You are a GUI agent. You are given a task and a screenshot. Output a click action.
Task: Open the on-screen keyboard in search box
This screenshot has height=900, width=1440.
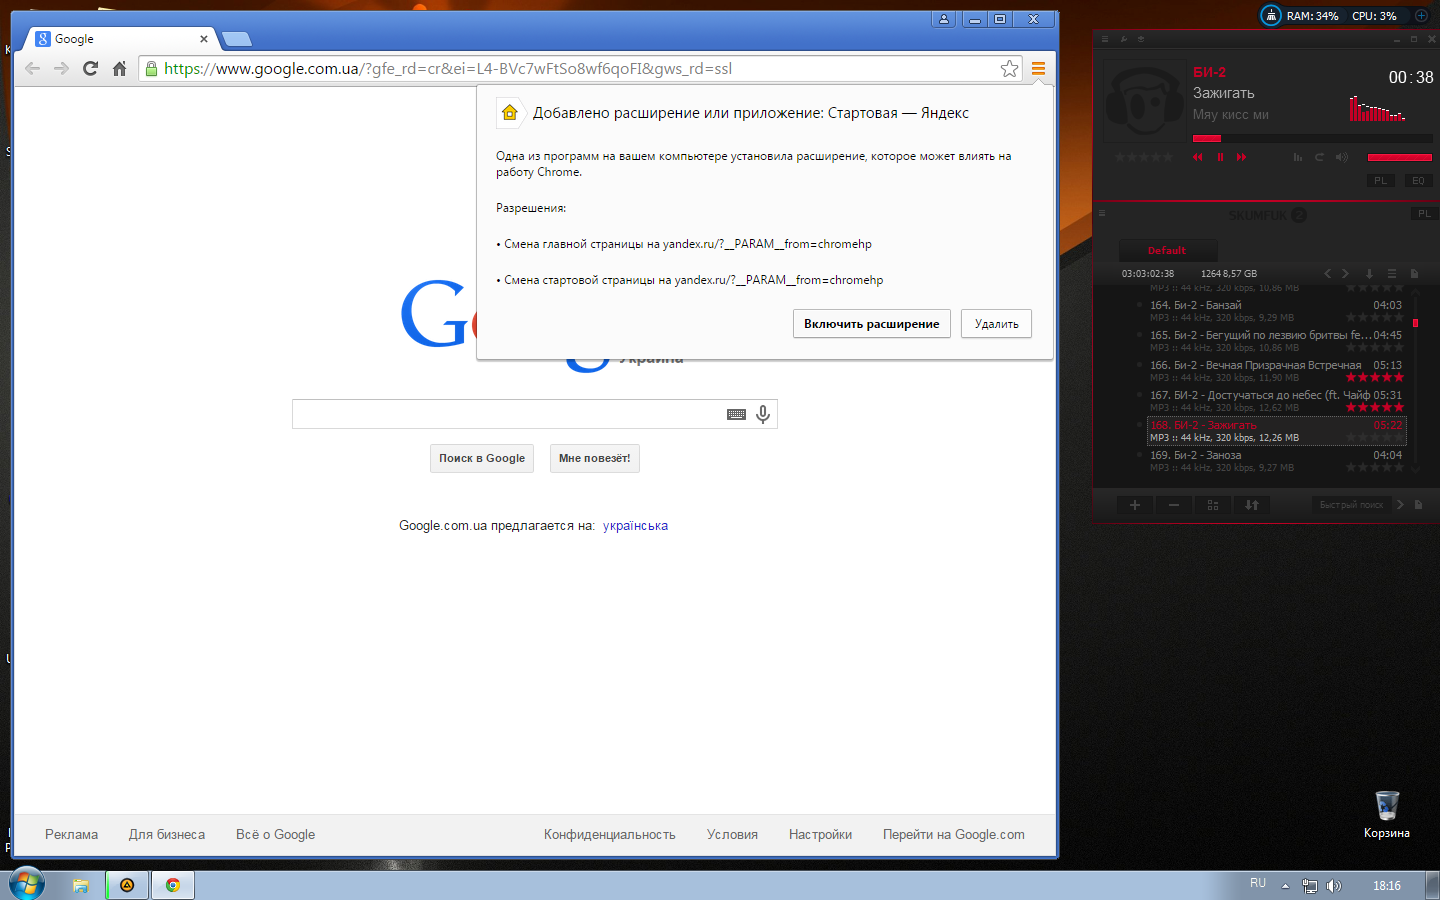(736, 414)
